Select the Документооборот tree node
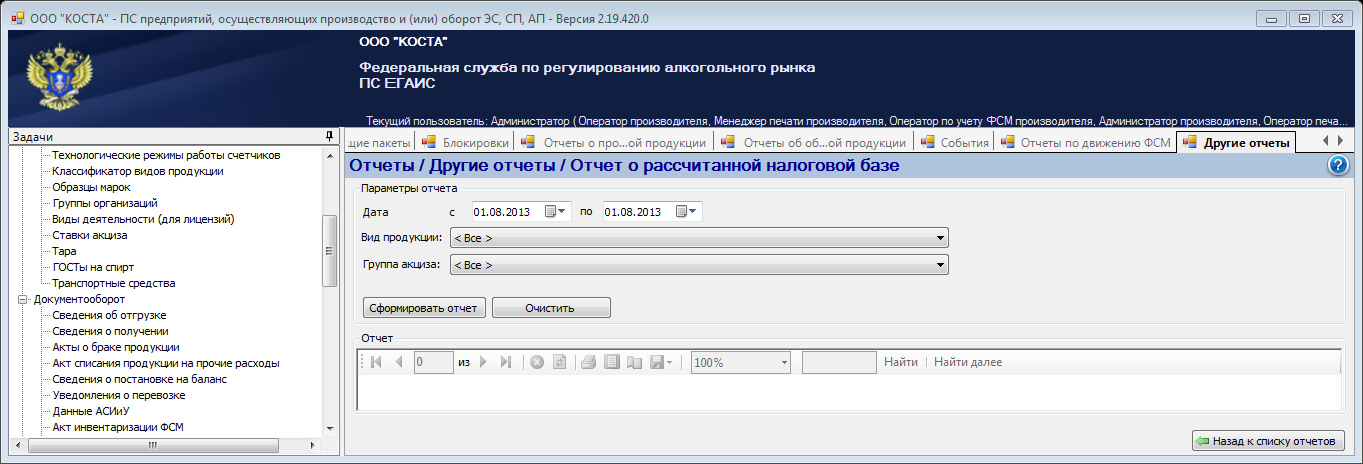Image resolution: width=1363 pixels, height=464 pixels. (79, 299)
